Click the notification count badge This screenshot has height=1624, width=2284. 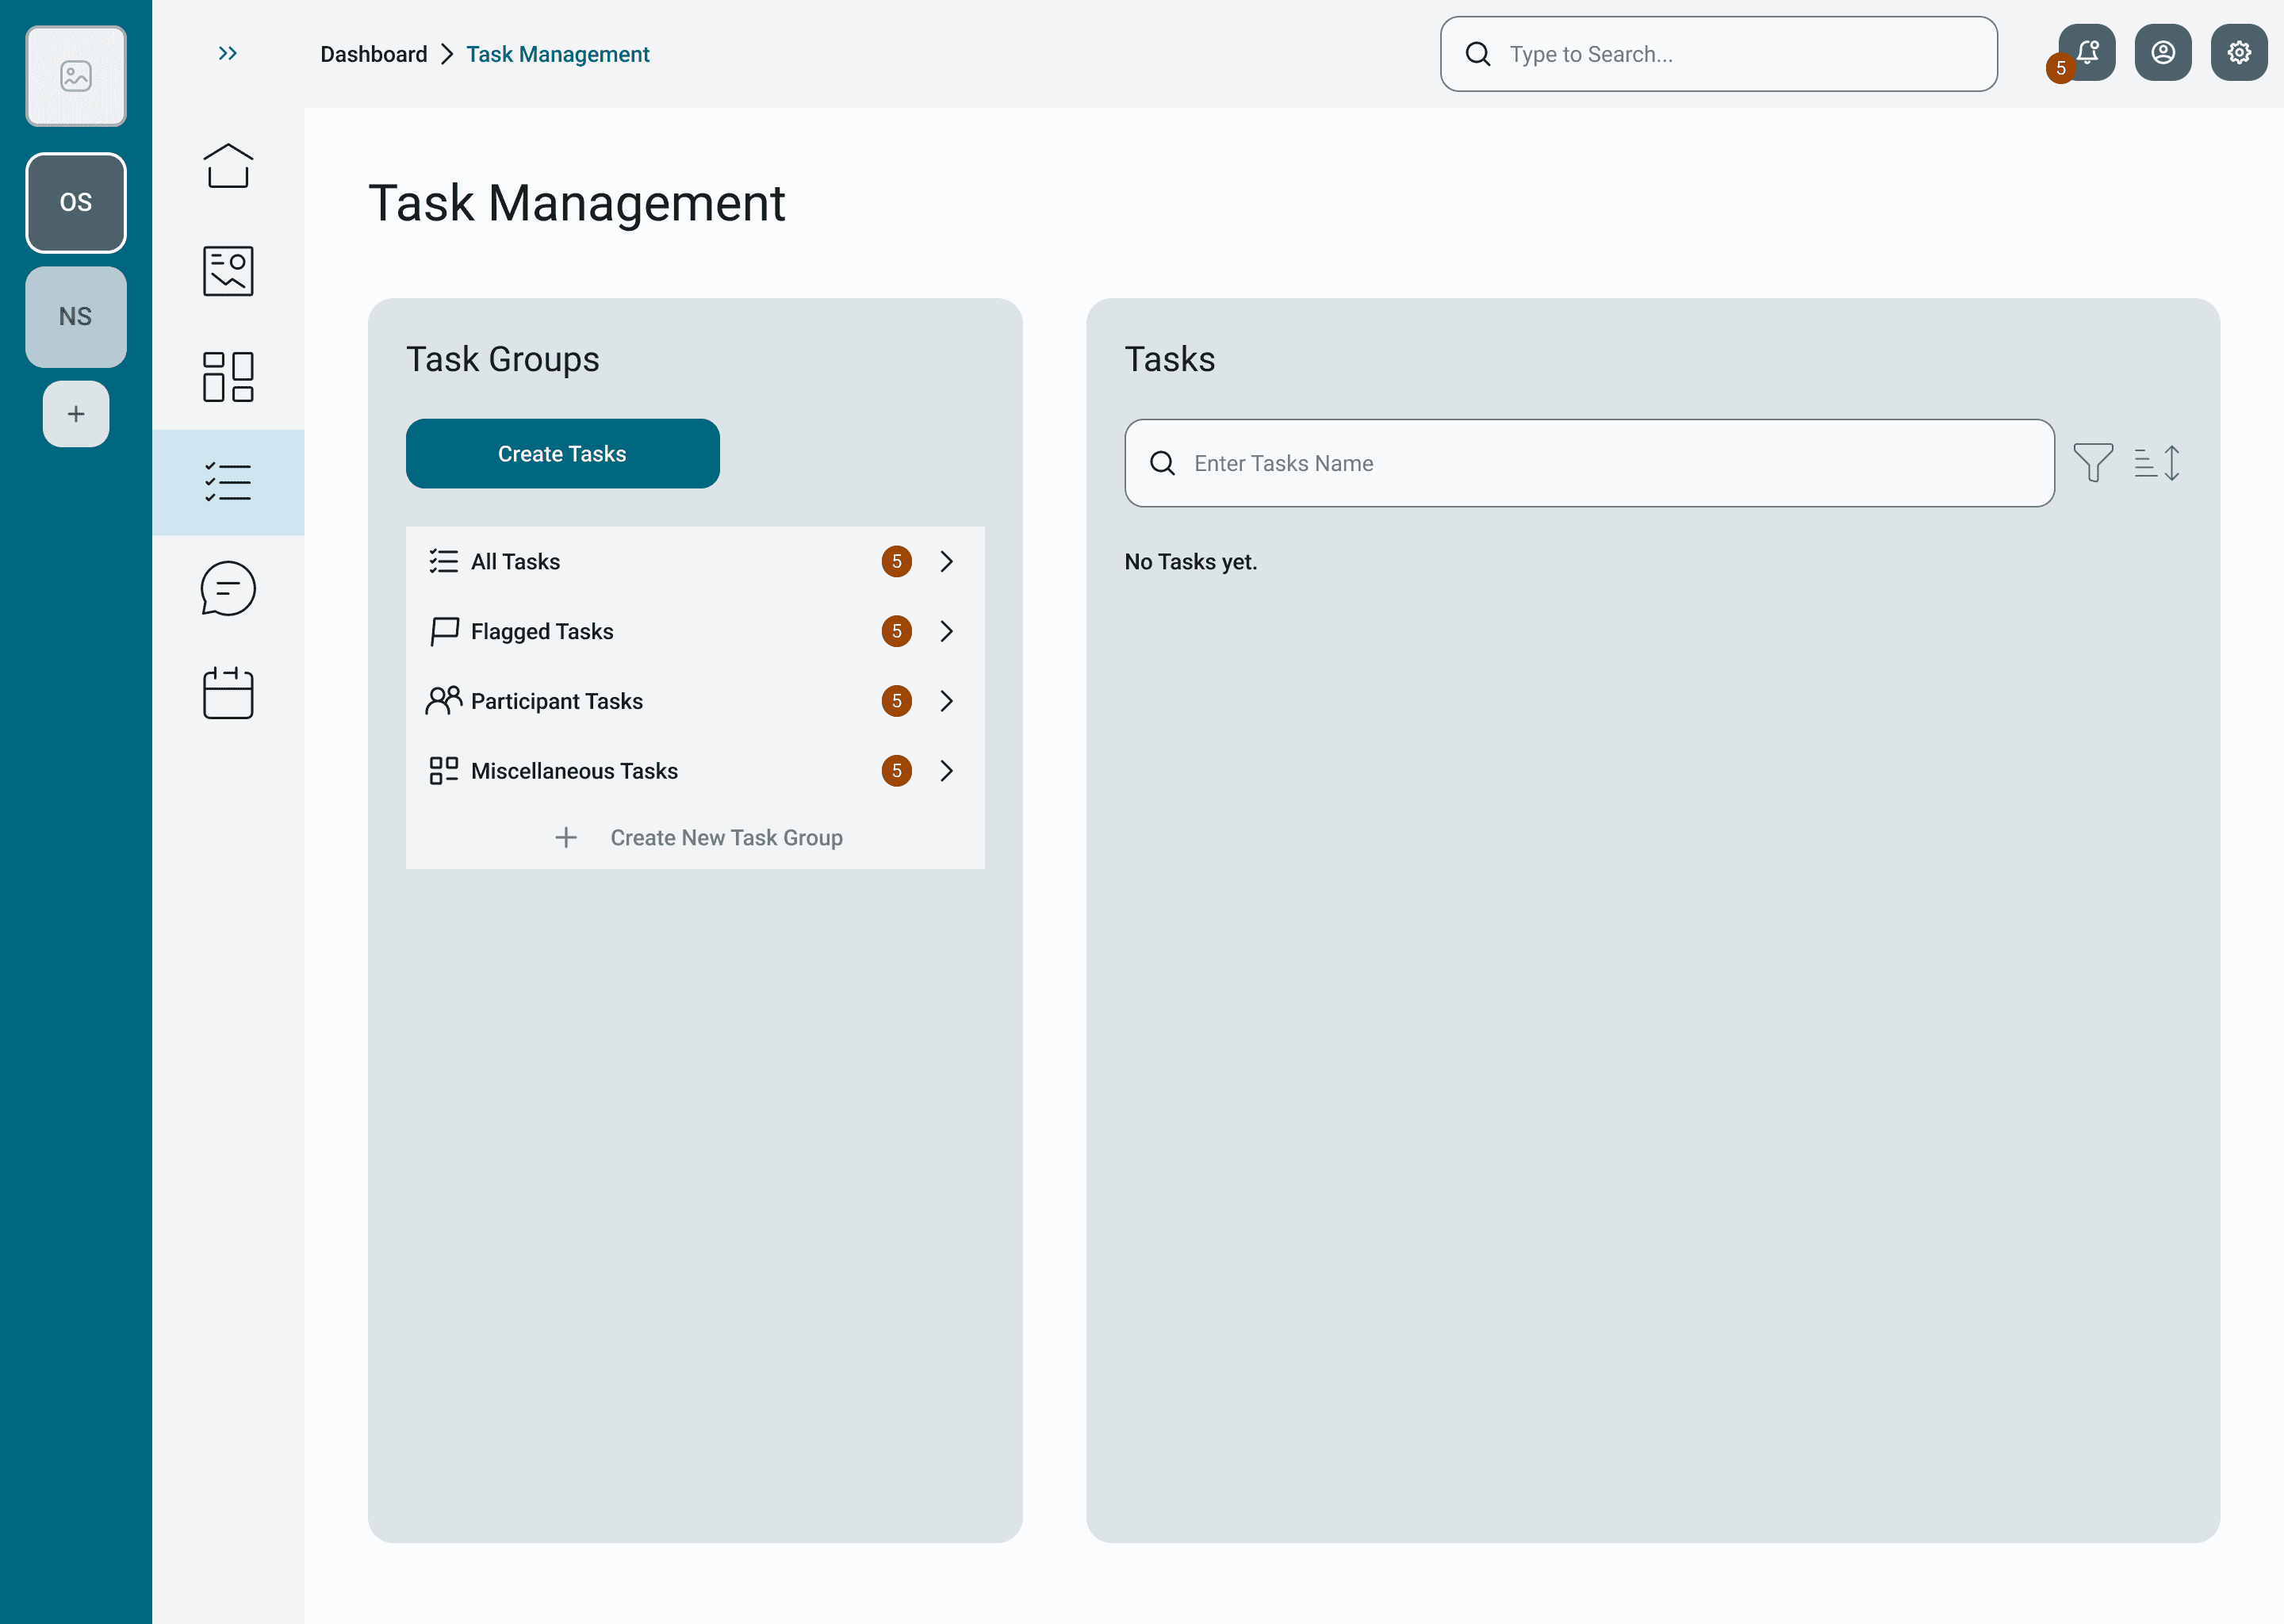2060,68
